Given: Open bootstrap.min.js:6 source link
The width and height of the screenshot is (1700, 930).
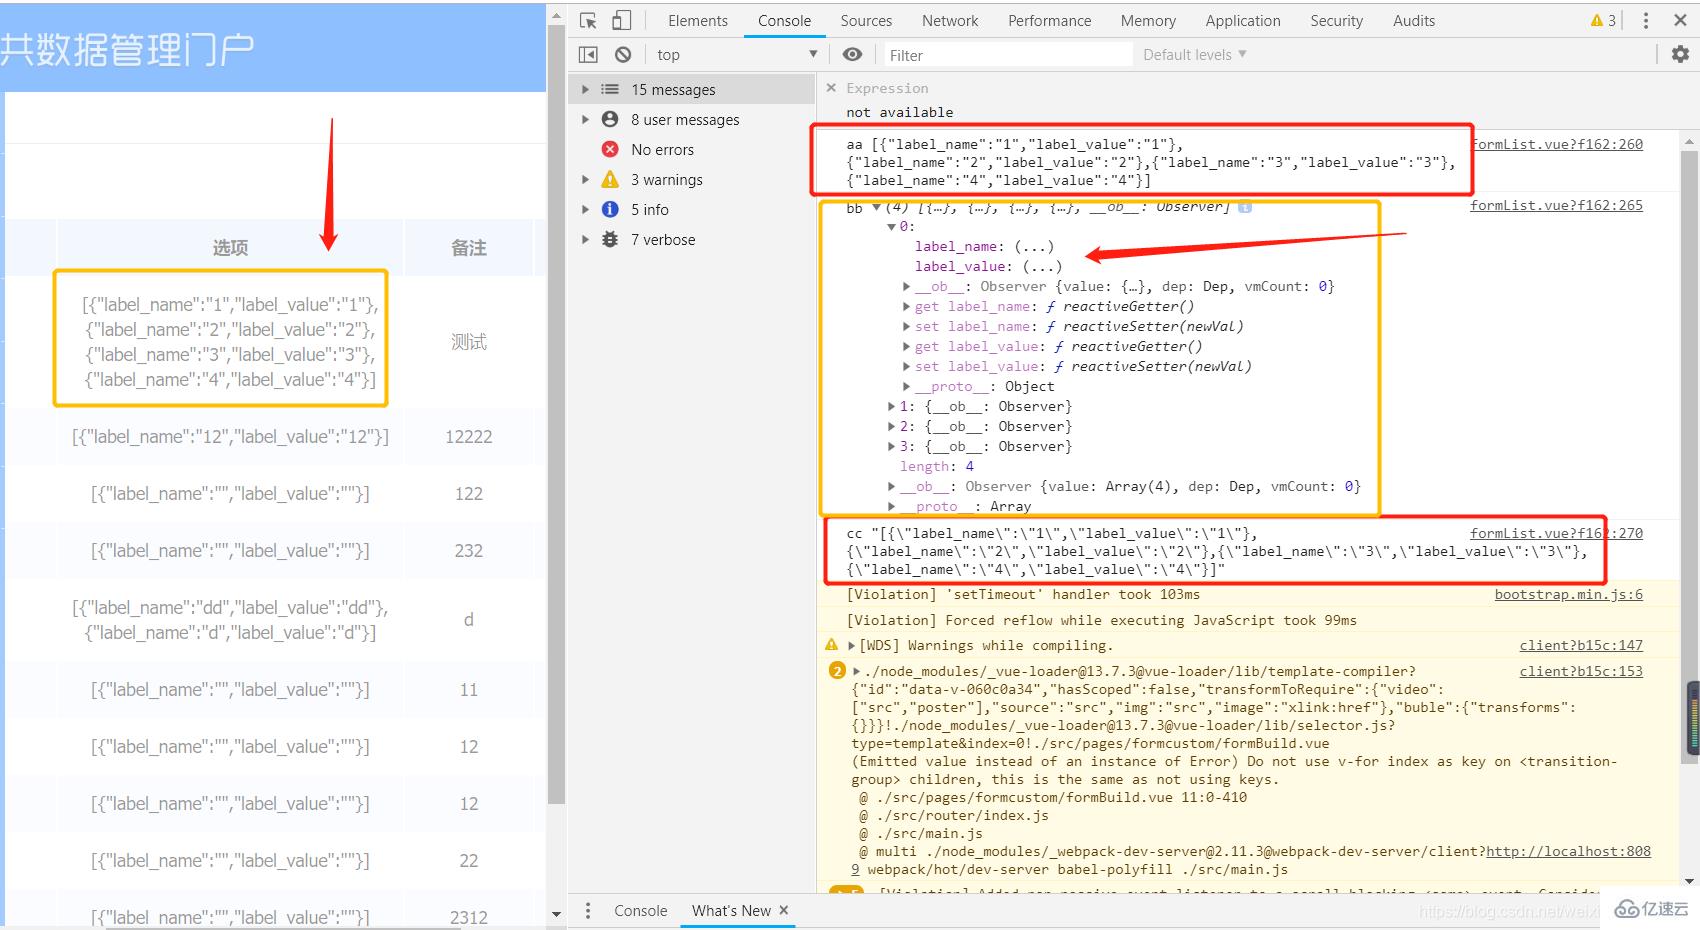Looking at the screenshot, I should [1569, 594].
